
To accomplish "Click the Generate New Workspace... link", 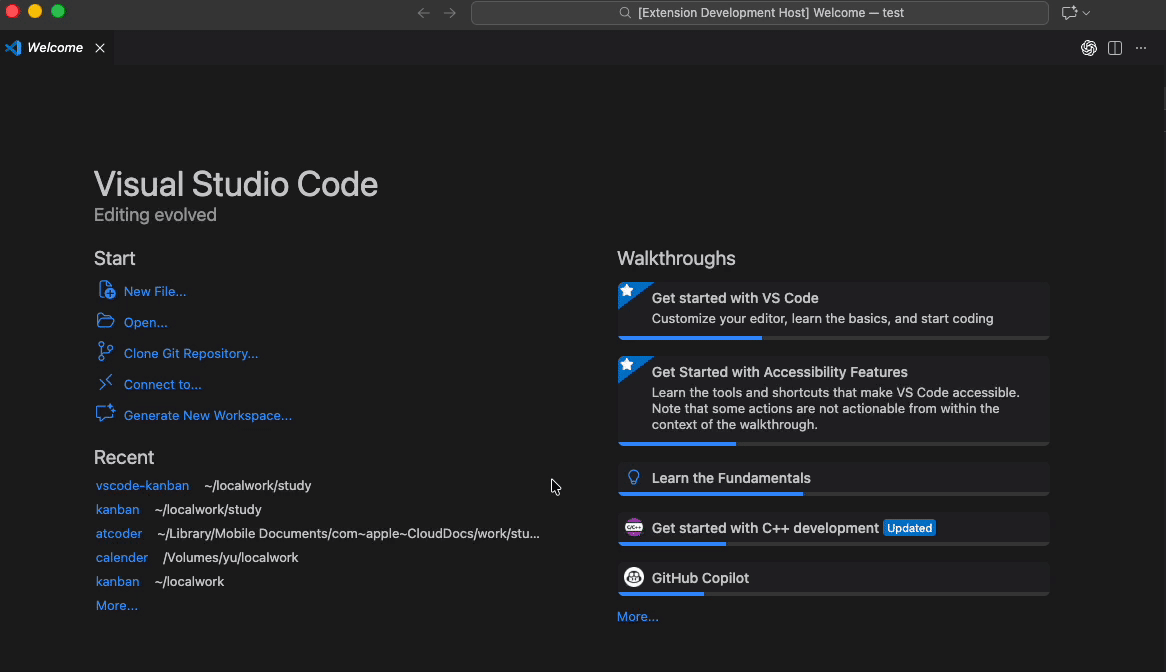I will coord(207,416).
